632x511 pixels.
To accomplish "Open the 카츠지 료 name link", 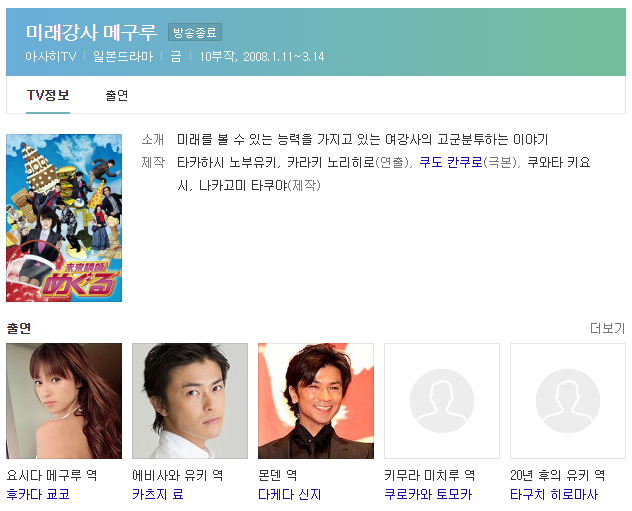I will coord(158,494).
